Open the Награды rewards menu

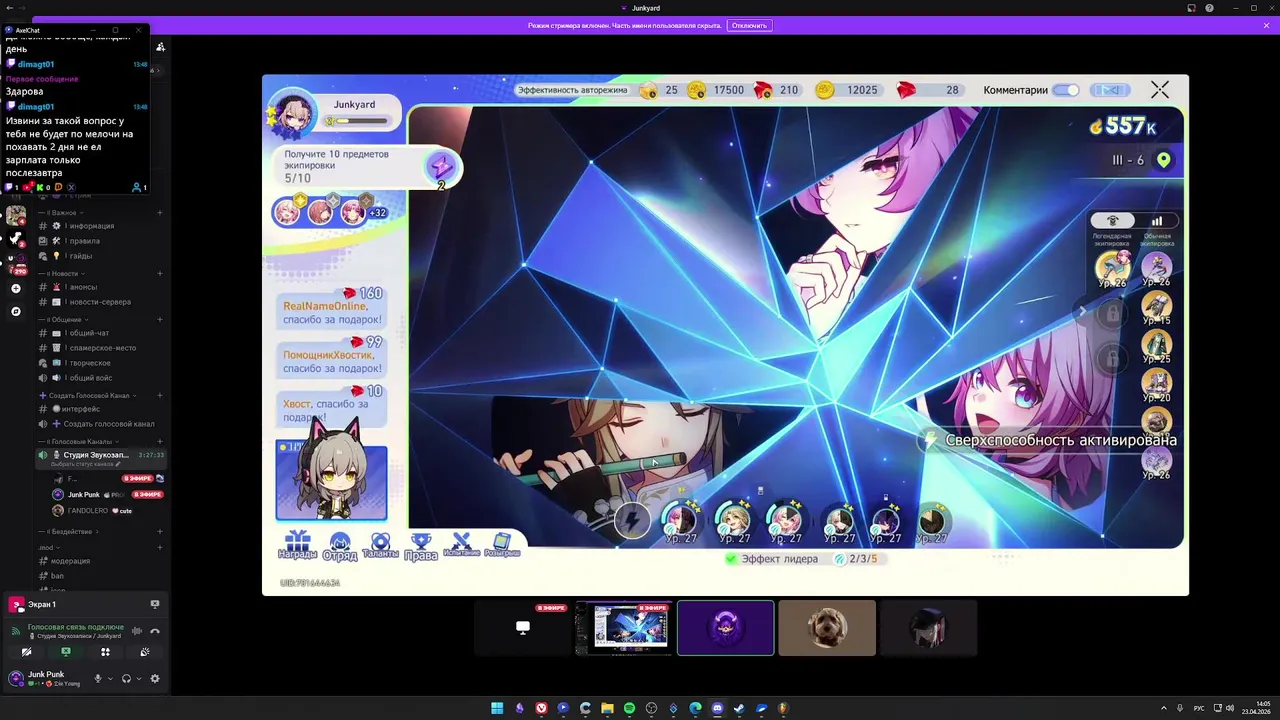tap(297, 545)
